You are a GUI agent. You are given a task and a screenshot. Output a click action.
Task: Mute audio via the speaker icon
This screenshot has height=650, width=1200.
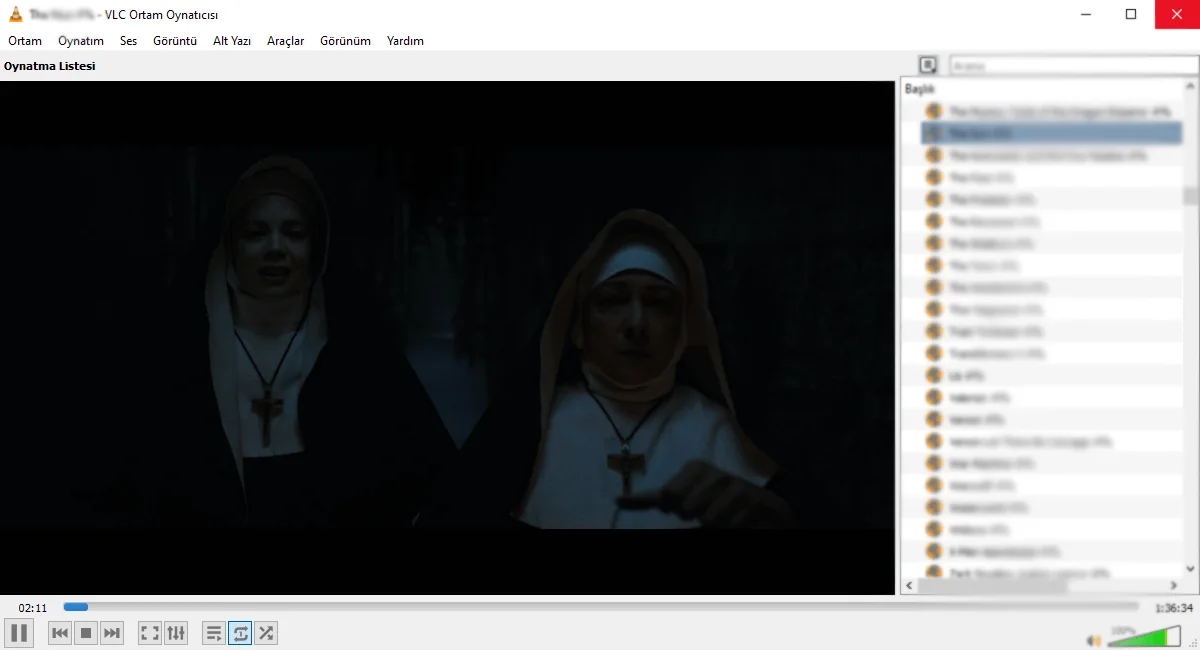point(1094,640)
